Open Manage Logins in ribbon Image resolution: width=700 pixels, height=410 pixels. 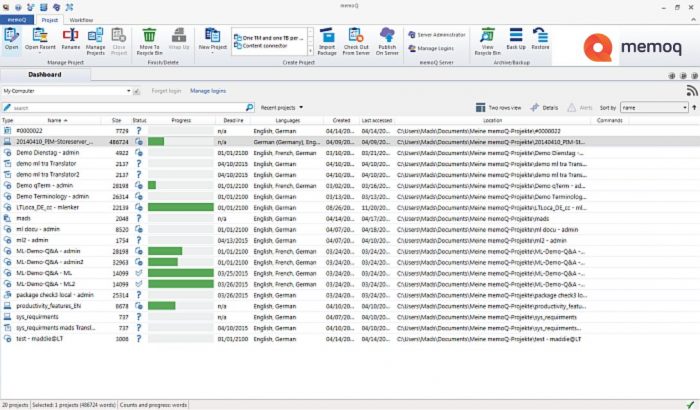431,48
